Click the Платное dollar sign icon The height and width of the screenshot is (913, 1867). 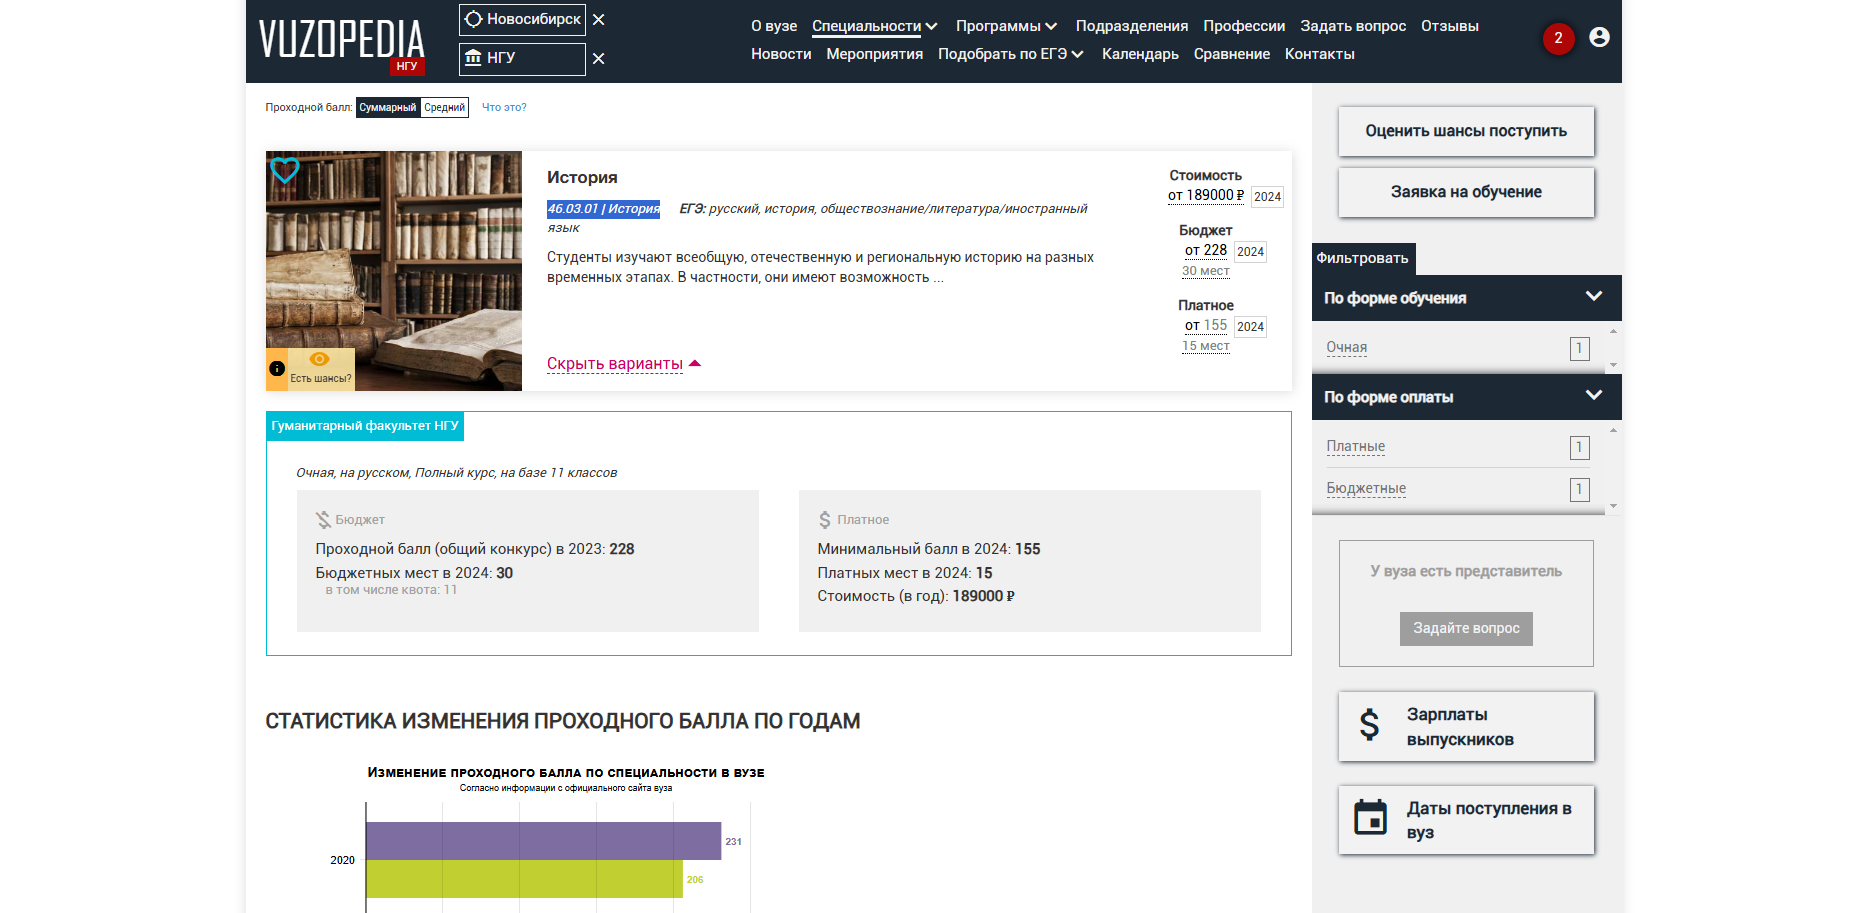(x=825, y=520)
